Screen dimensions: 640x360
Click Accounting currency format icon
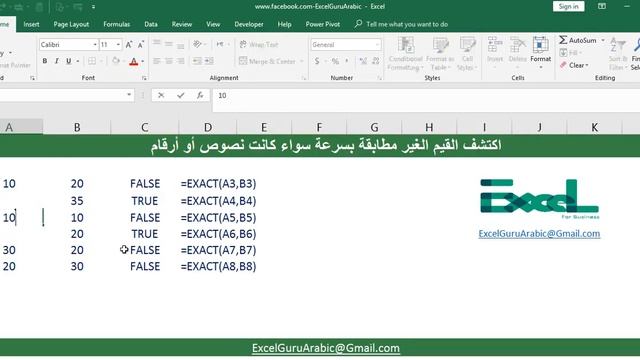[317, 61]
